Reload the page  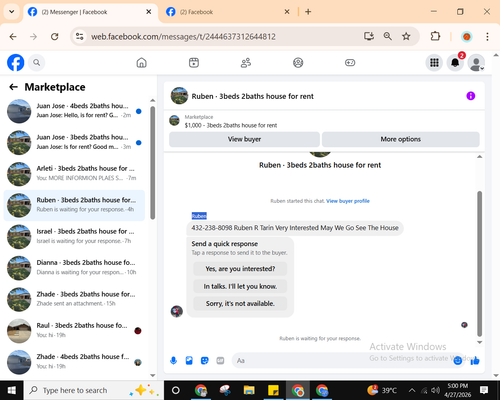(x=54, y=36)
